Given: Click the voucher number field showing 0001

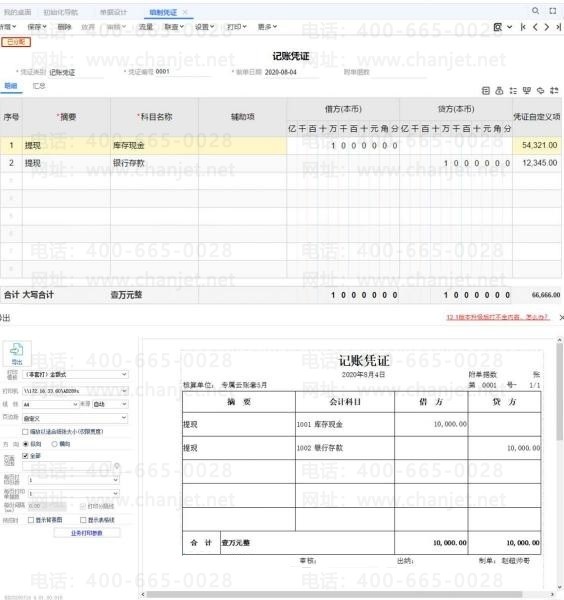Looking at the screenshot, I should pos(183,72).
